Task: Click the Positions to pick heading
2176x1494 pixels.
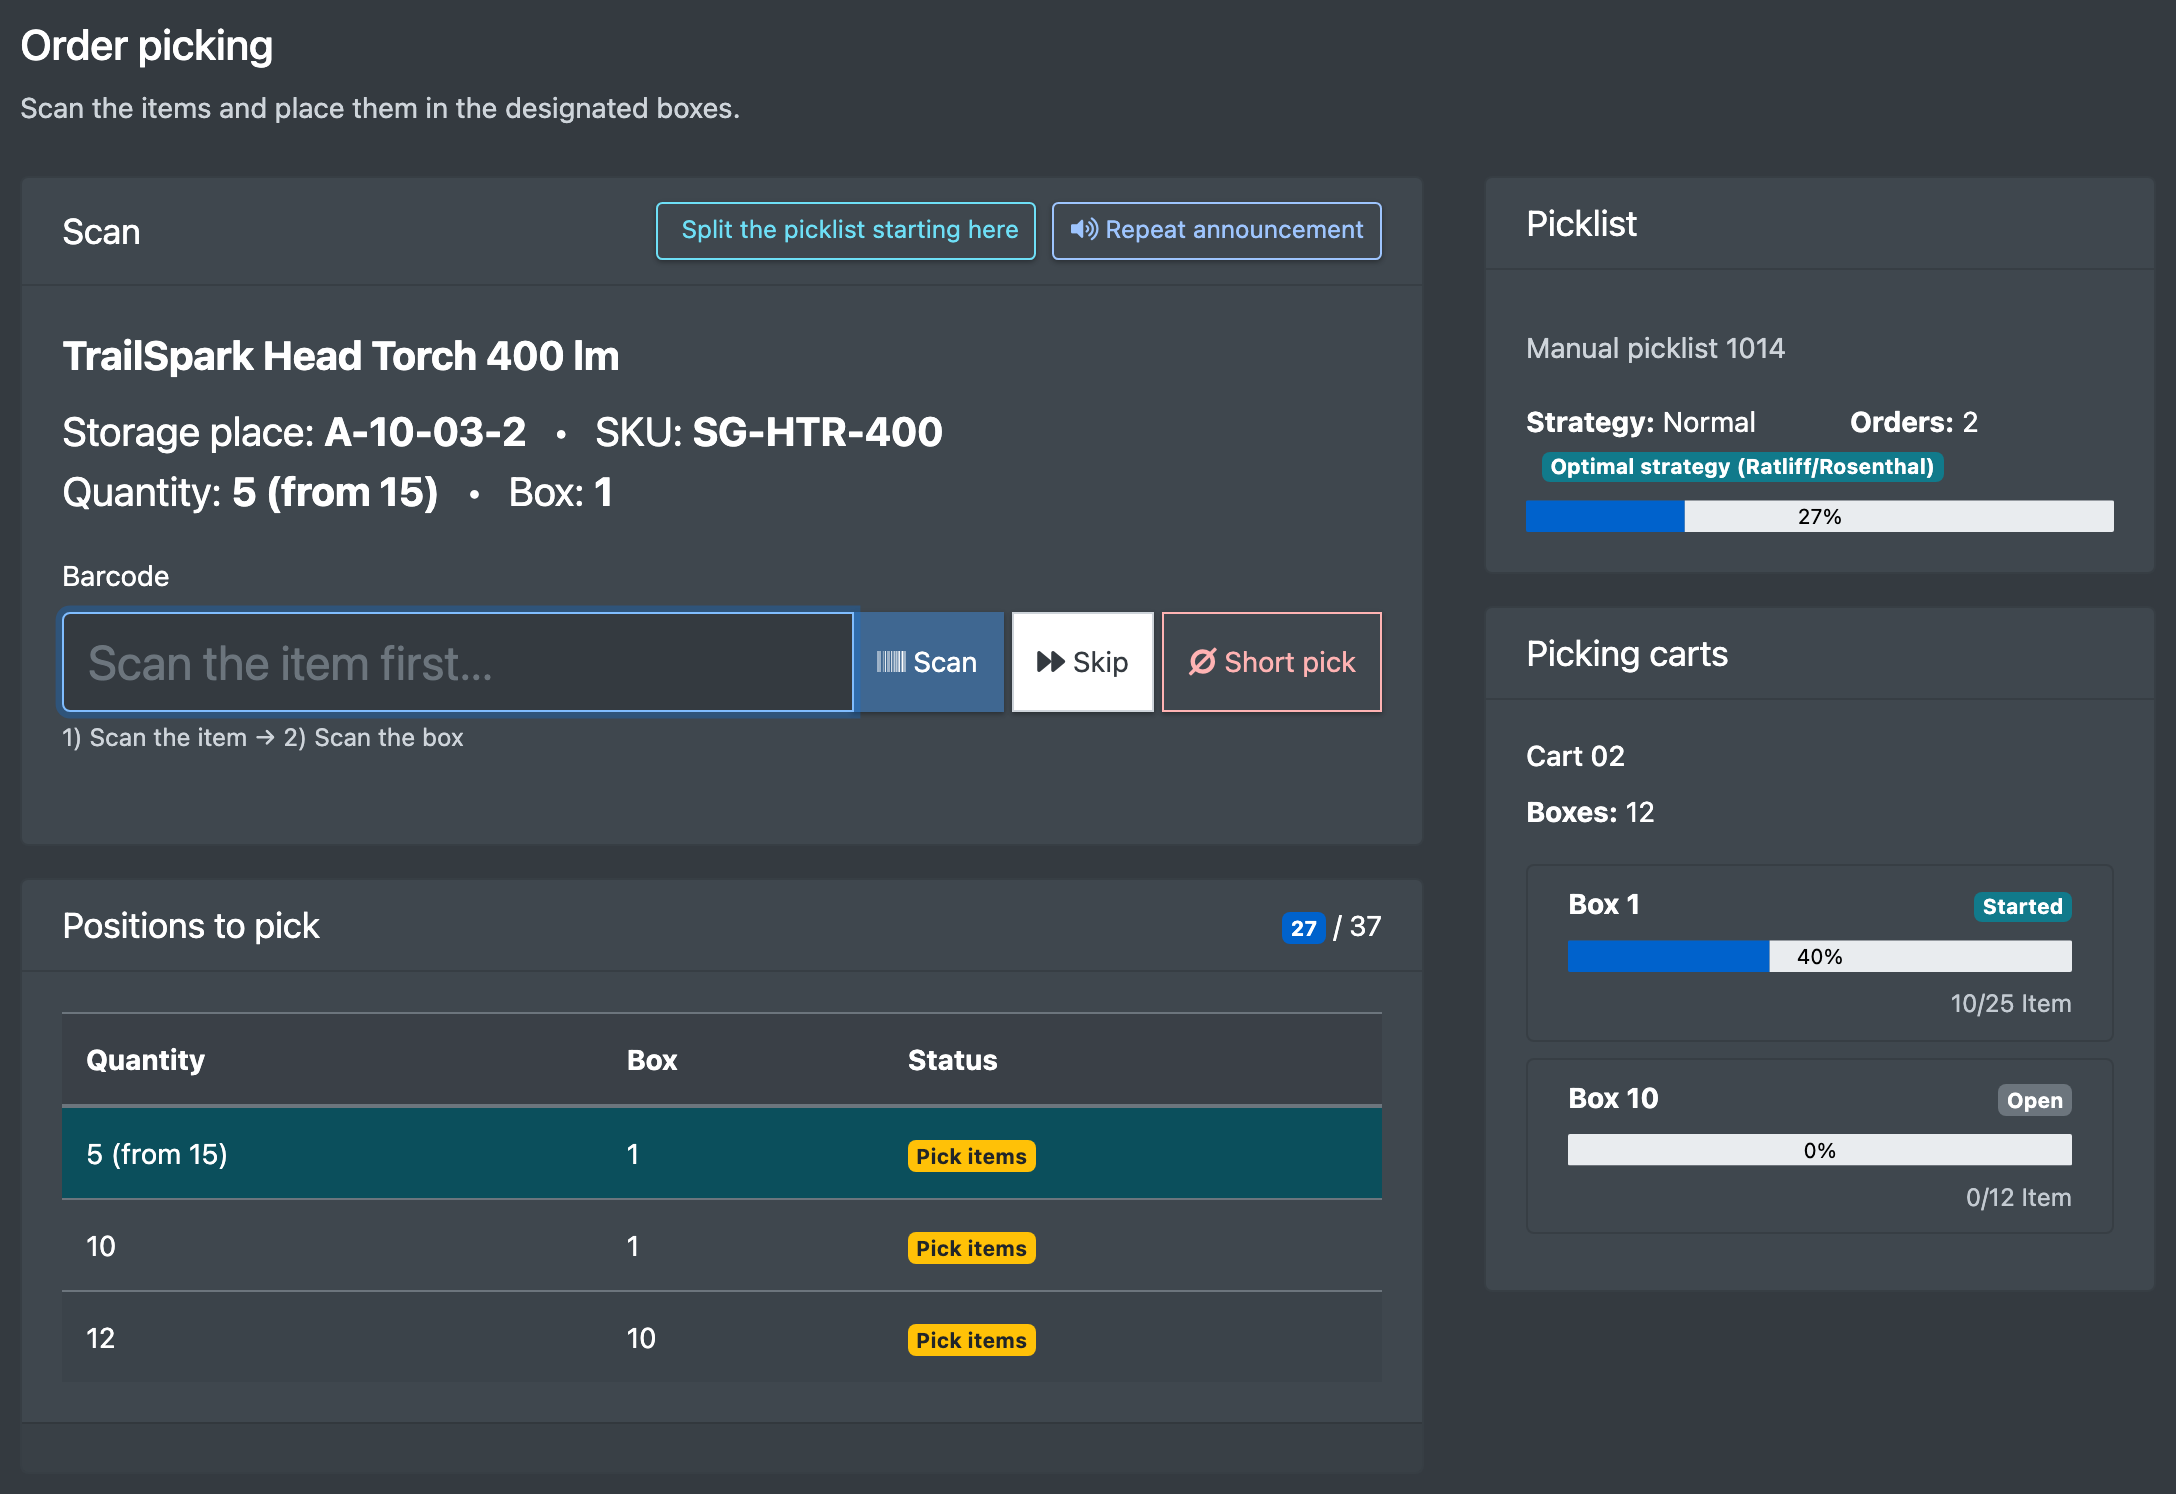Action: coord(191,926)
